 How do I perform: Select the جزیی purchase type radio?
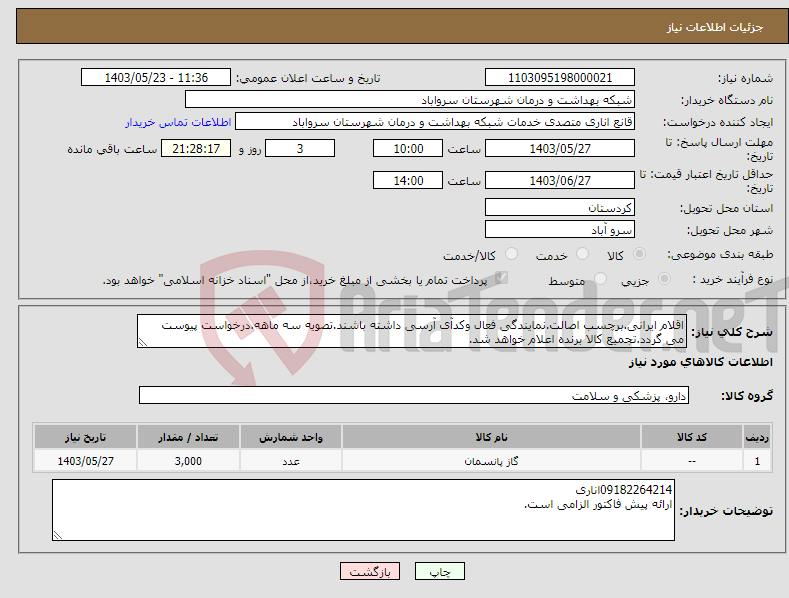(664, 279)
